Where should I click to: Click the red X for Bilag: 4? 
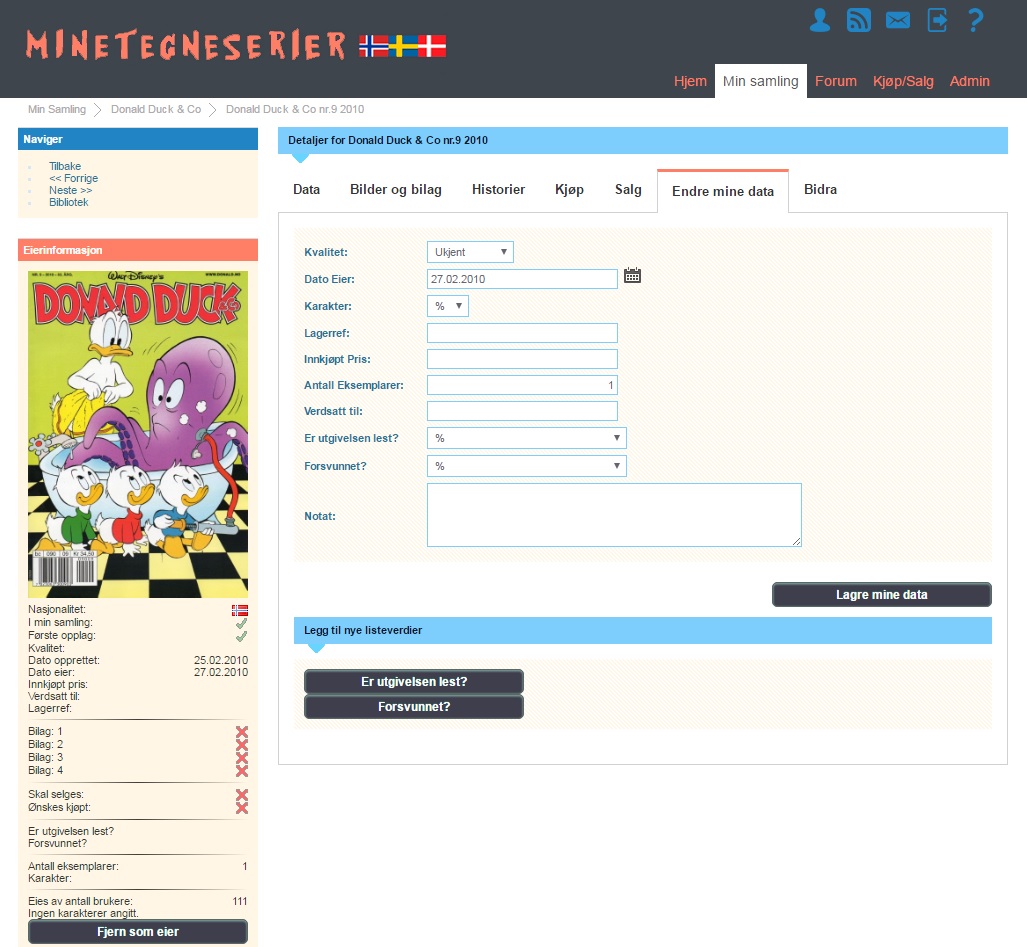point(242,771)
